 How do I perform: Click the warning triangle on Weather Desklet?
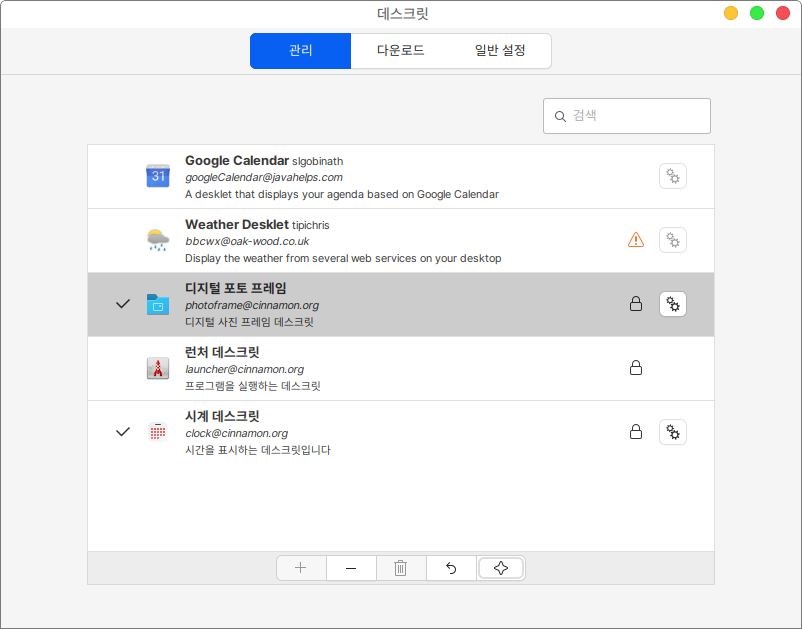636,240
